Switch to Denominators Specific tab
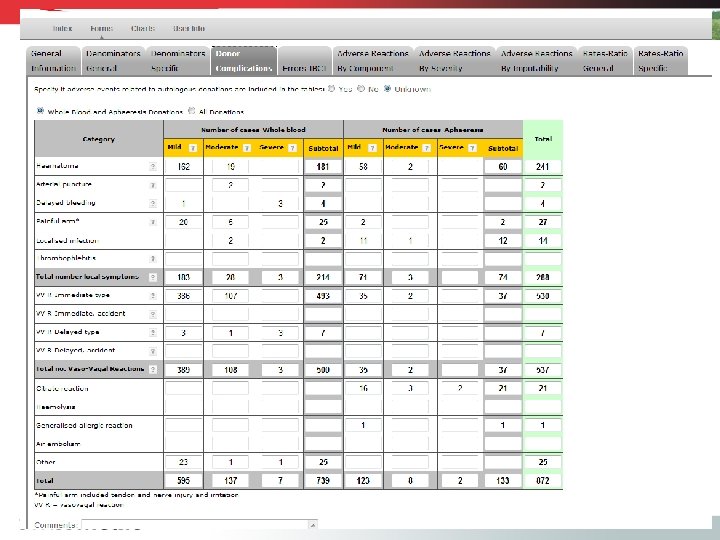This screenshot has width=720, height=540. 178,61
